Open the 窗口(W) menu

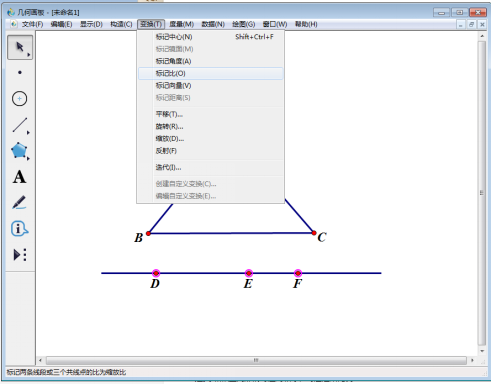coord(275,24)
